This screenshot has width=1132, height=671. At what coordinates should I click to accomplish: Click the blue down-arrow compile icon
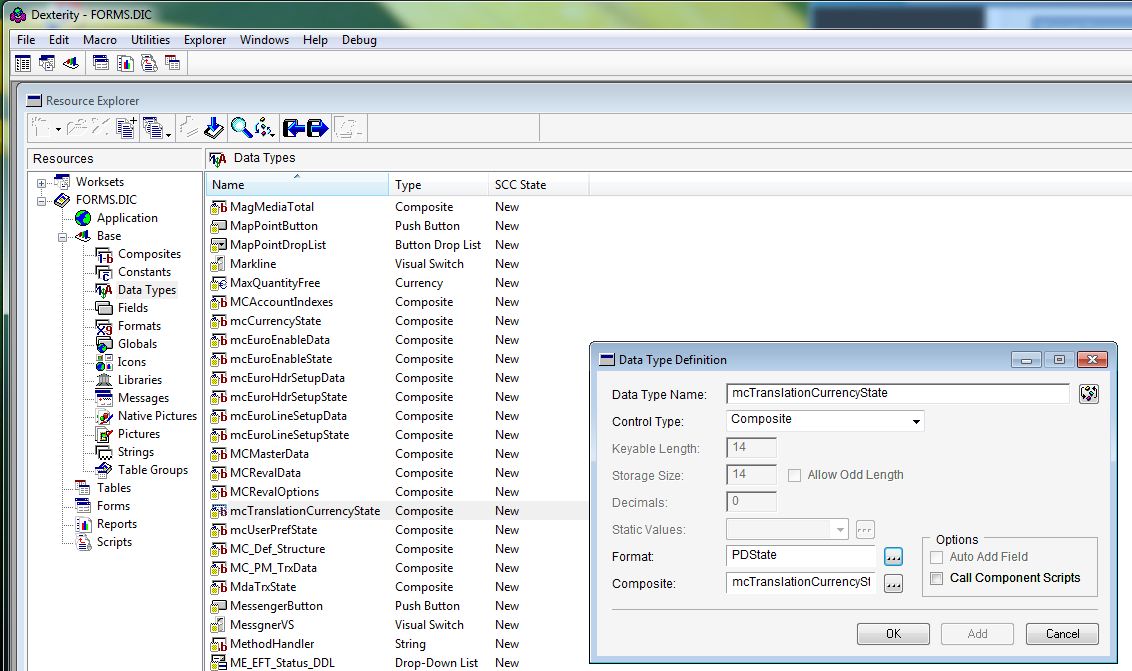[213, 127]
